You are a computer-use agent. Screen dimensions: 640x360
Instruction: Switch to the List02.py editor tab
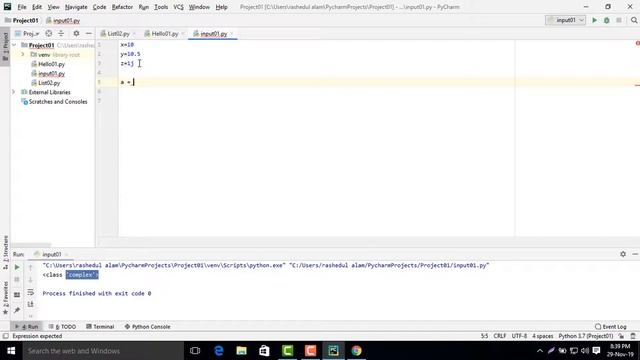(x=118, y=34)
